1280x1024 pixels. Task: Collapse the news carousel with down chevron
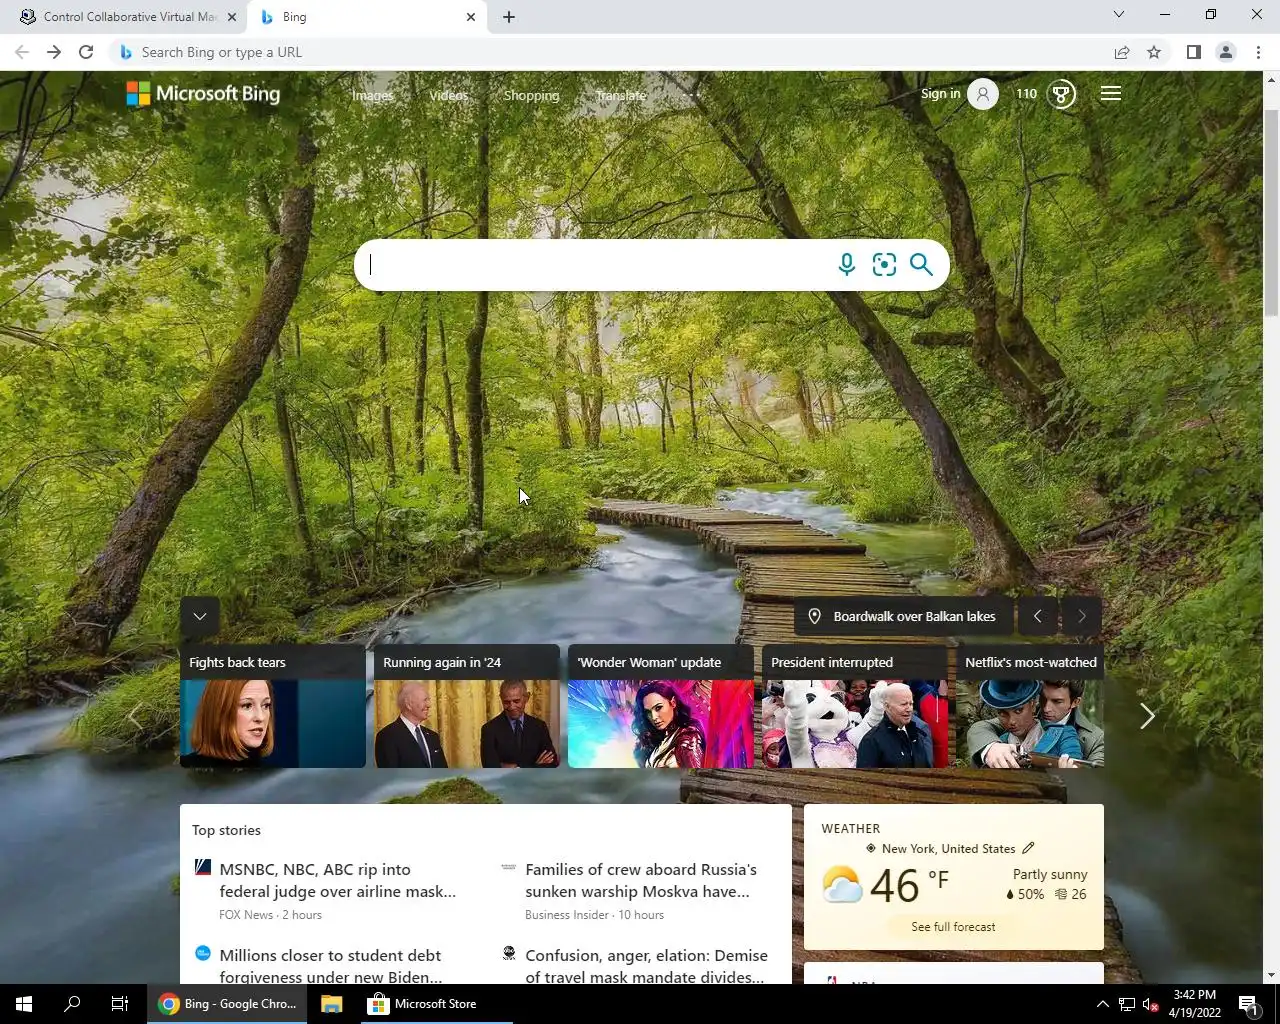click(x=200, y=616)
